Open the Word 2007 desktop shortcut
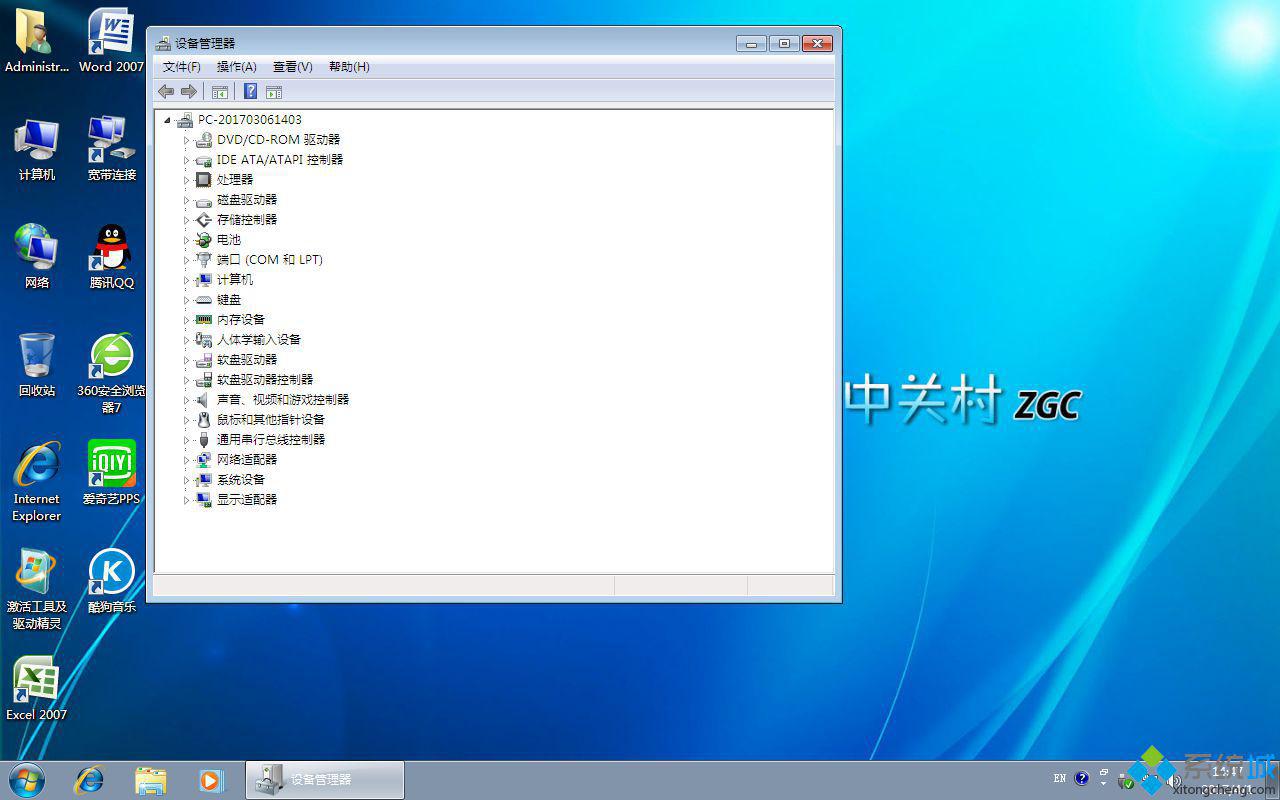 pyautogui.click(x=111, y=40)
